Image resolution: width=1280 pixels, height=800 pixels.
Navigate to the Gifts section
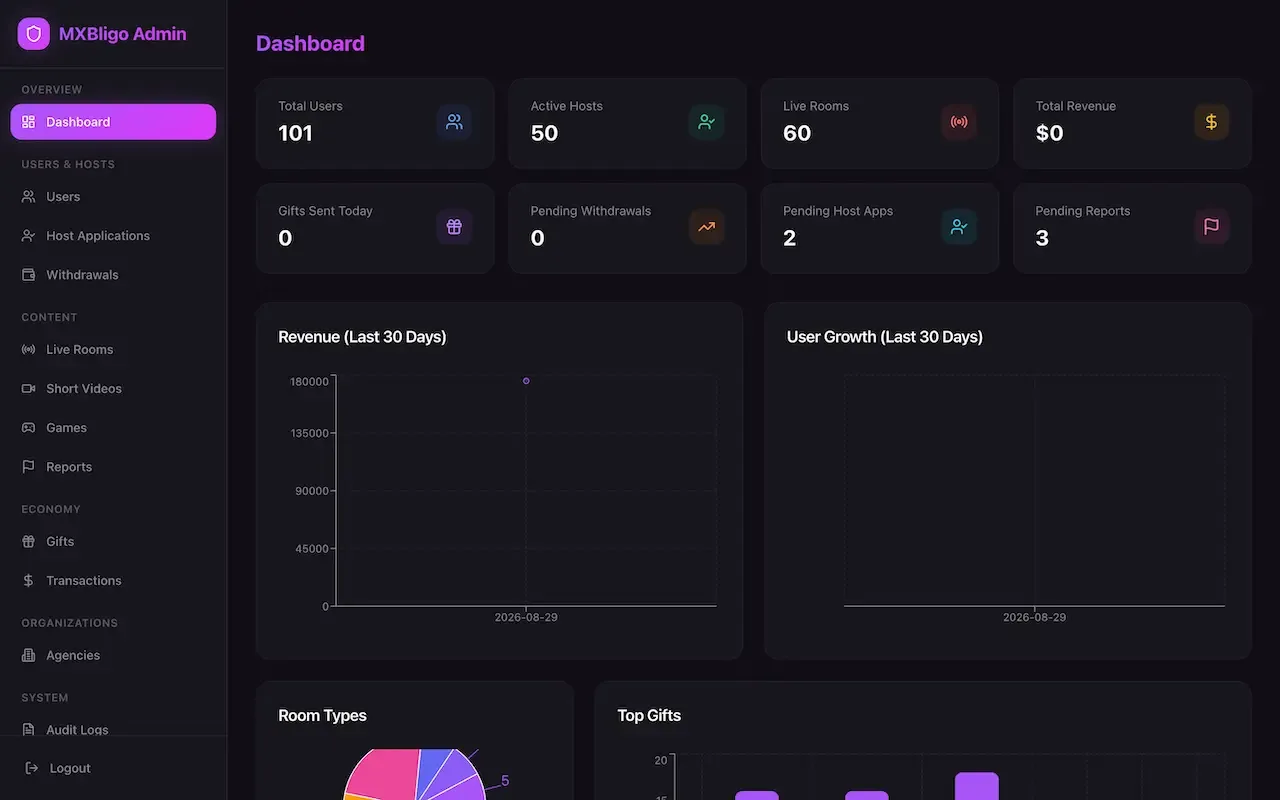pos(113,542)
